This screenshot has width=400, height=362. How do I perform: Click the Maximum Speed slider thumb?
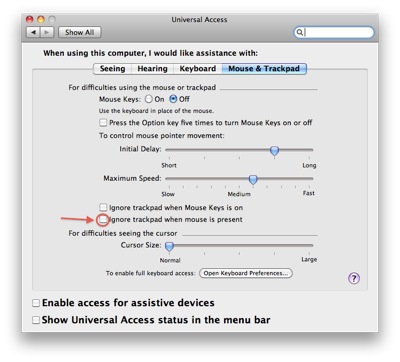click(x=253, y=179)
